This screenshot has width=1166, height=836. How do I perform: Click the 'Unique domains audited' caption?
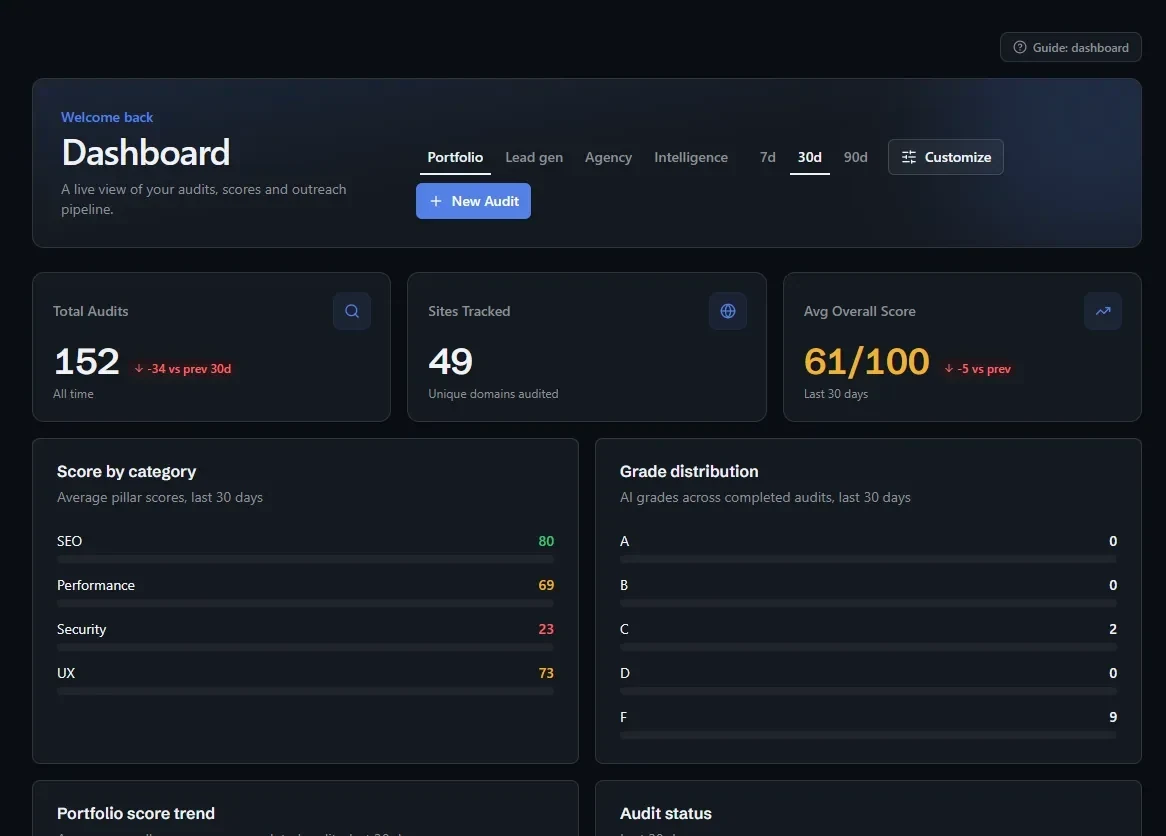[x=493, y=393]
